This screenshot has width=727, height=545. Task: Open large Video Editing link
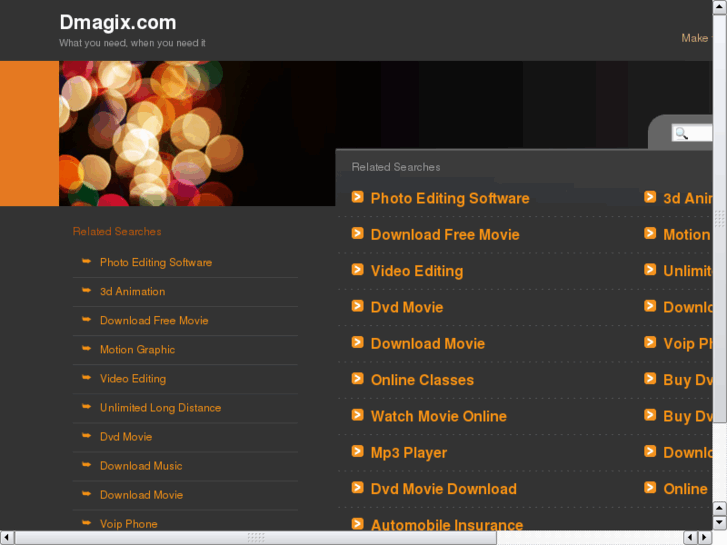click(417, 271)
